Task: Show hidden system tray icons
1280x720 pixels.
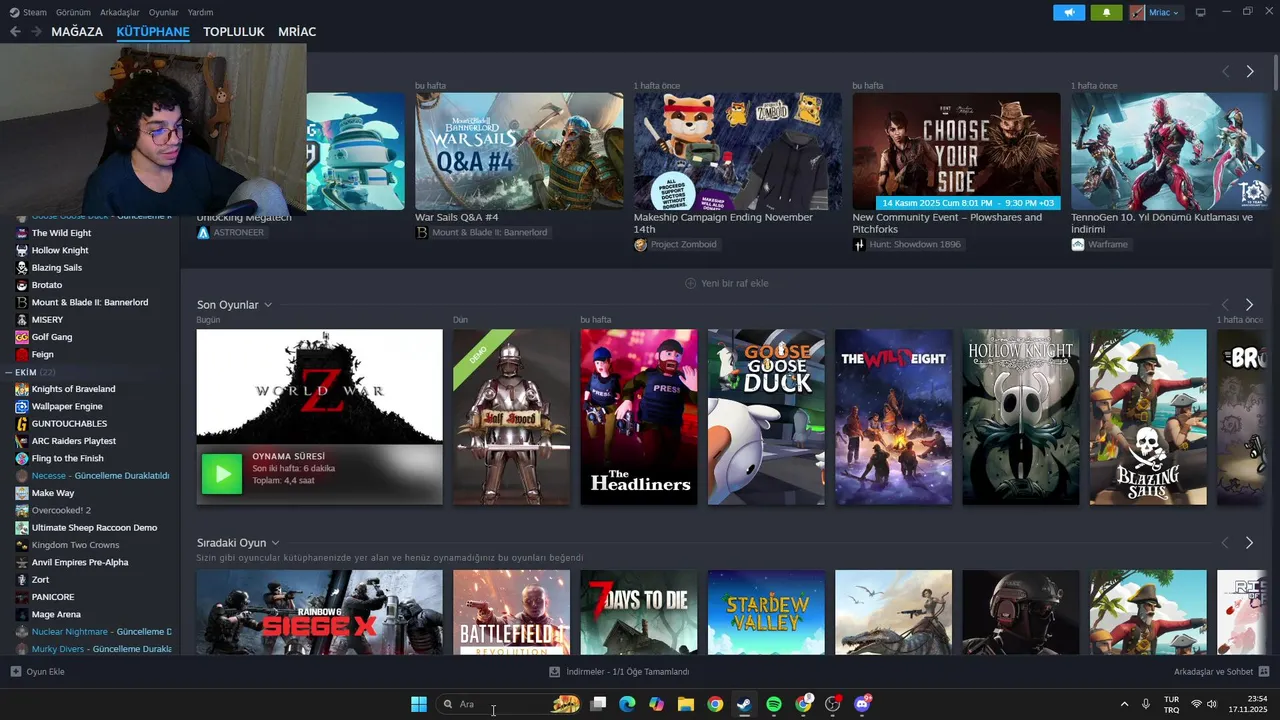Action: (x=1124, y=704)
